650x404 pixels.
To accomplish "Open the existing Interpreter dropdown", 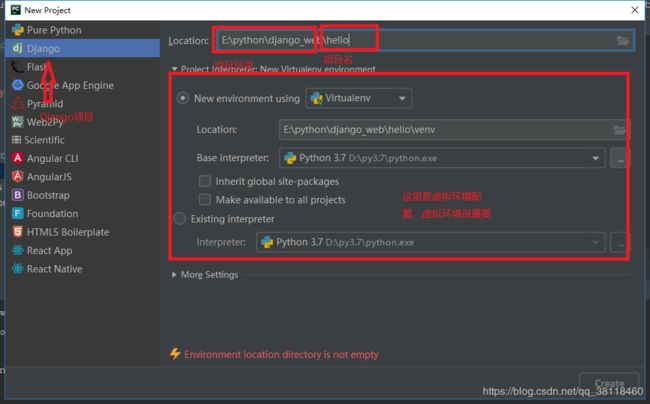I will click(x=431, y=242).
